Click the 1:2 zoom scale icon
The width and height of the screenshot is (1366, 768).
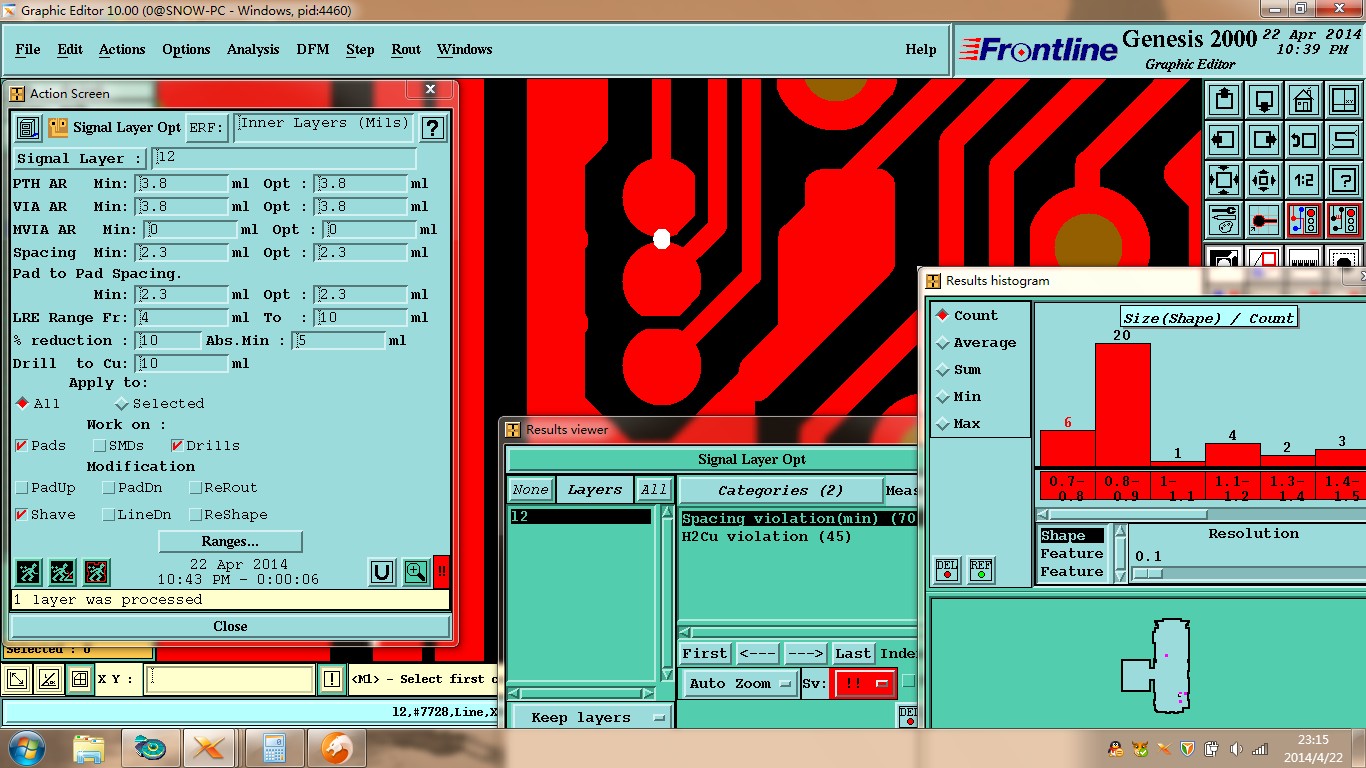click(x=1304, y=181)
